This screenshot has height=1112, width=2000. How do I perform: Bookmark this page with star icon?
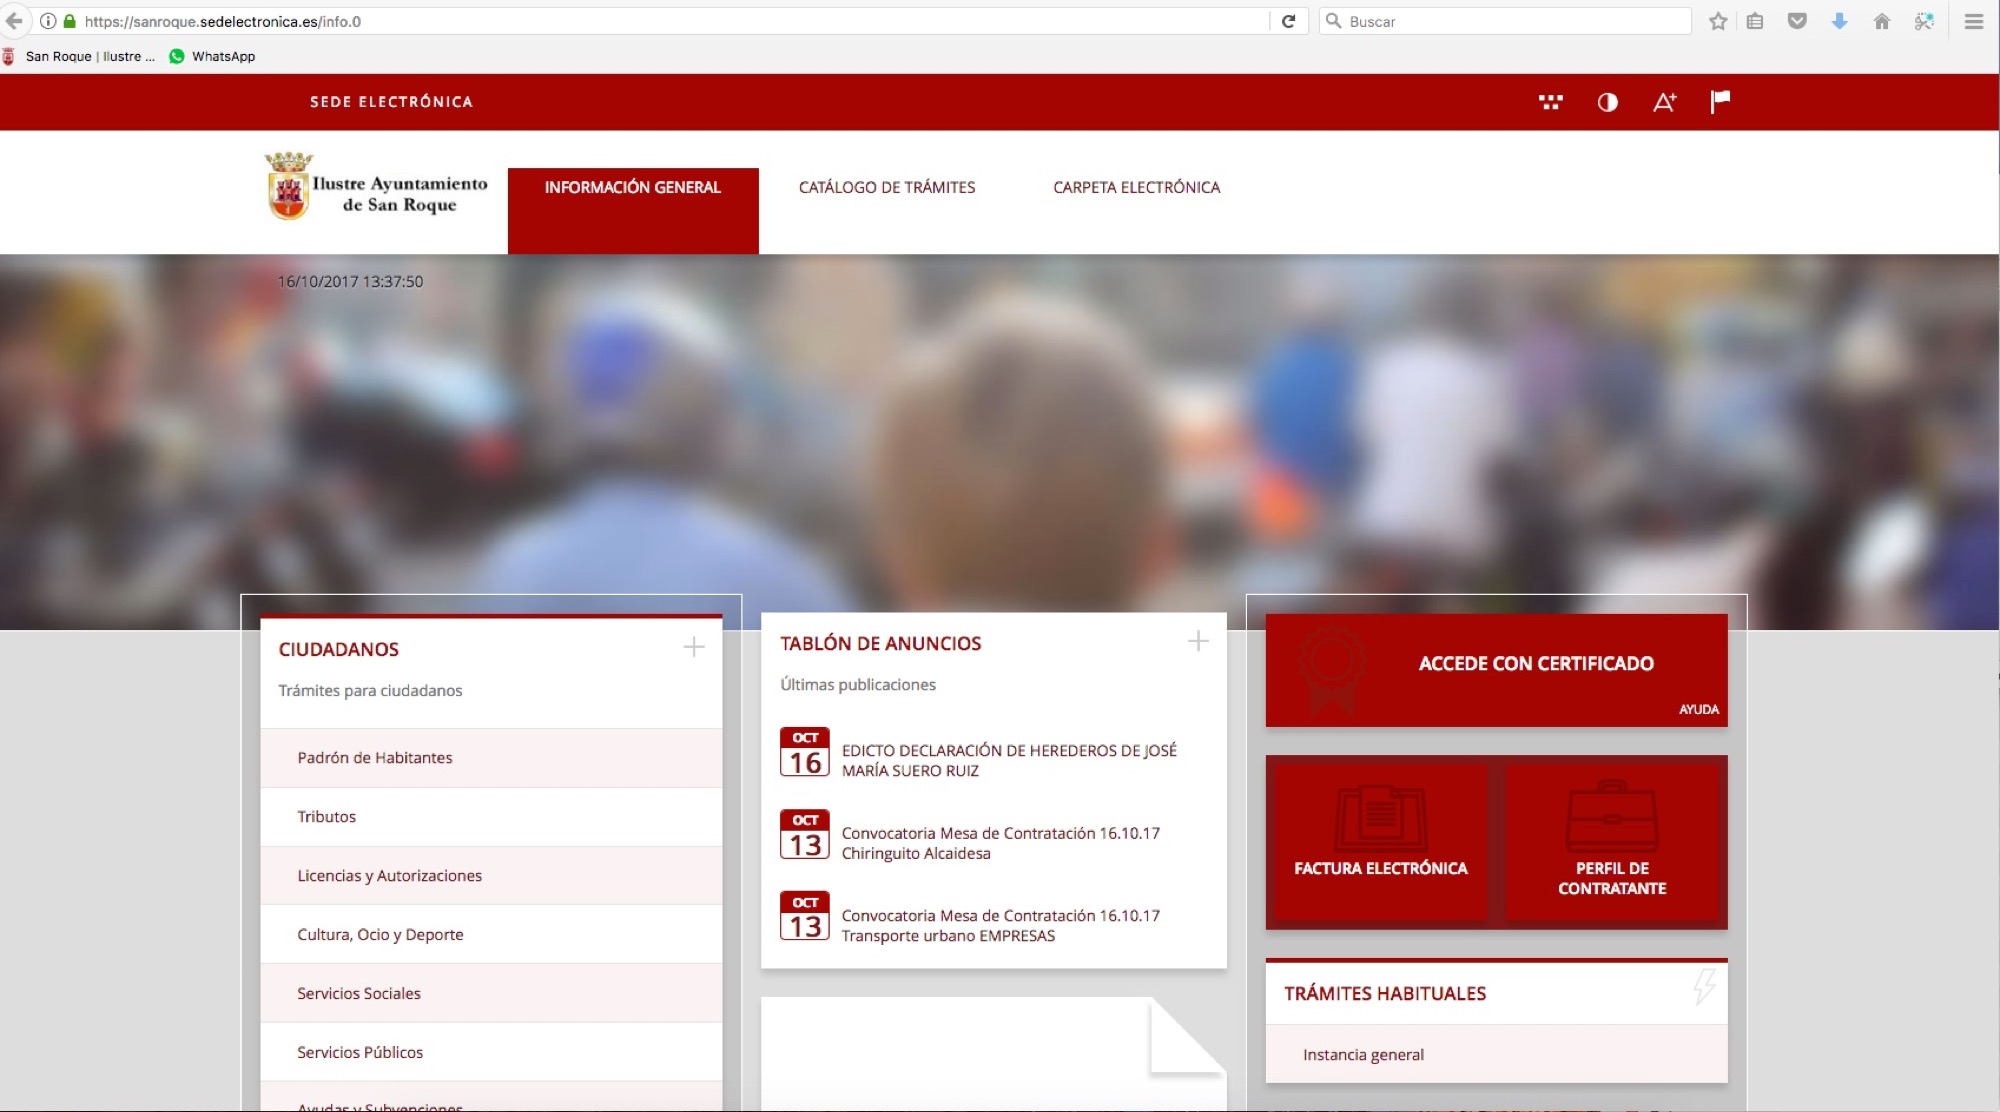(1718, 21)
